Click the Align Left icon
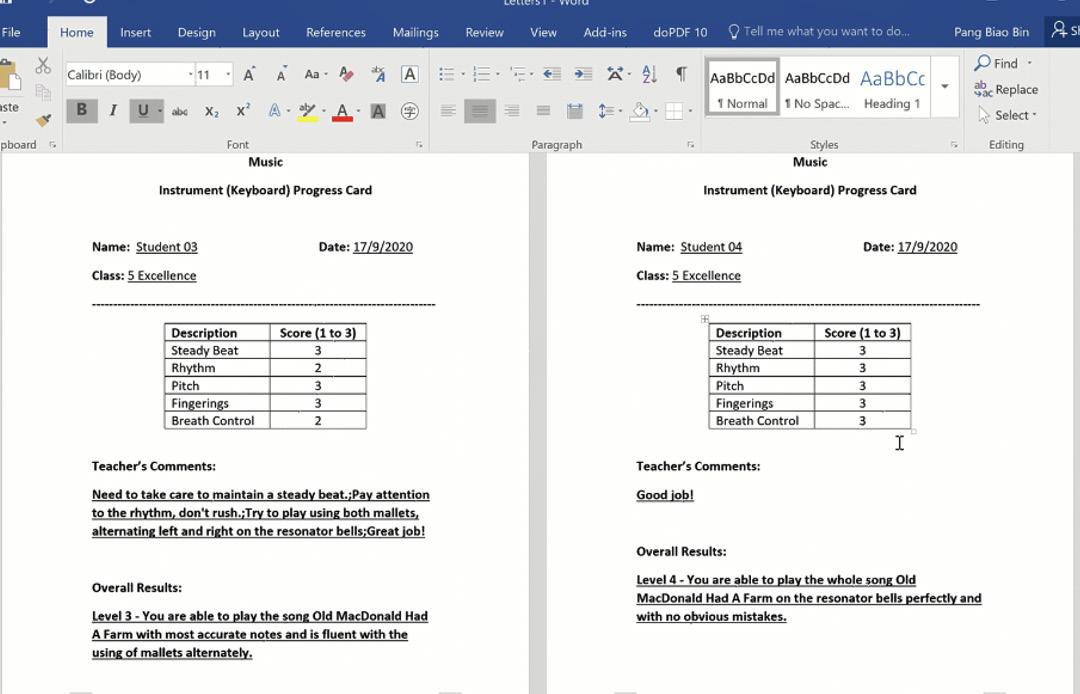Image resolution: width=1080 pixels, height=694 pixels. (x=448, y=111)
